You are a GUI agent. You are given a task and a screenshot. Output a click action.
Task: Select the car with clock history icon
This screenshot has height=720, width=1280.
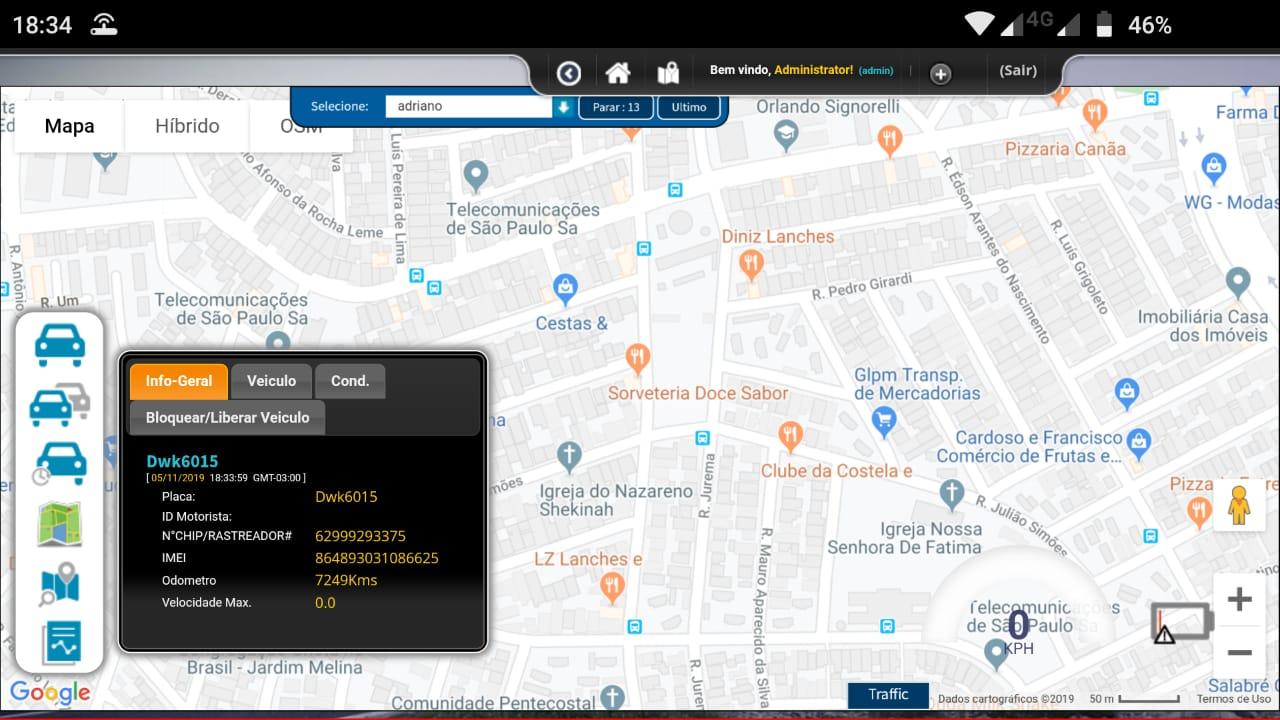[60, 463]
